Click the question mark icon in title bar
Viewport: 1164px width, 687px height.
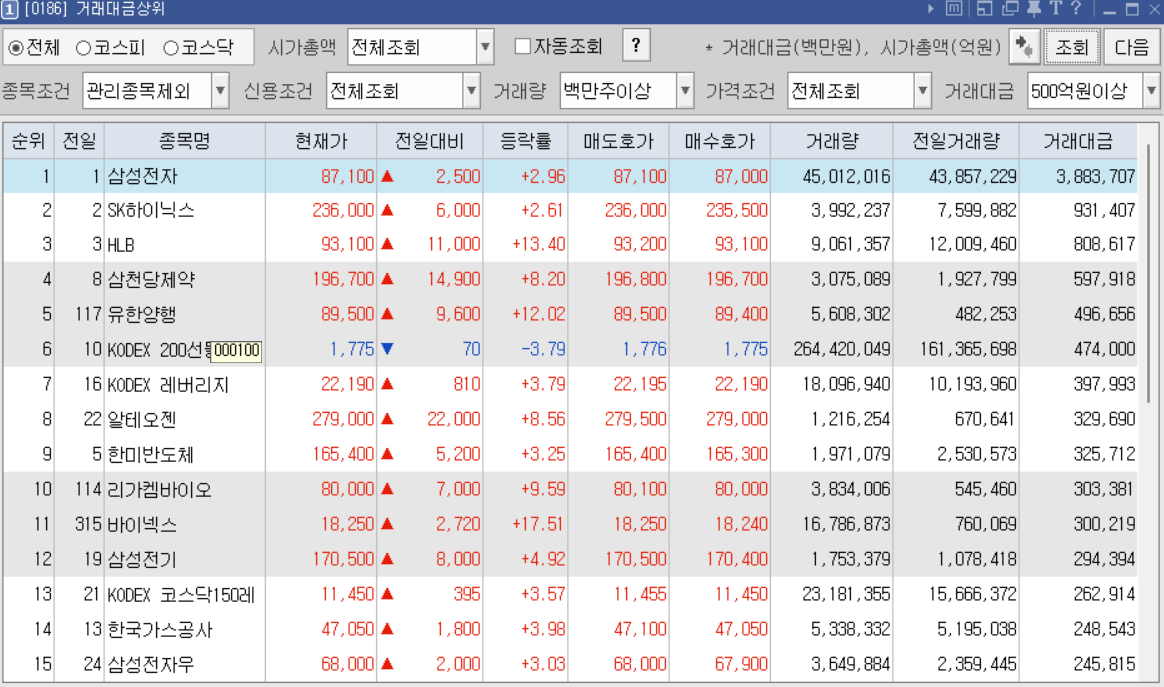point(1076,9)
